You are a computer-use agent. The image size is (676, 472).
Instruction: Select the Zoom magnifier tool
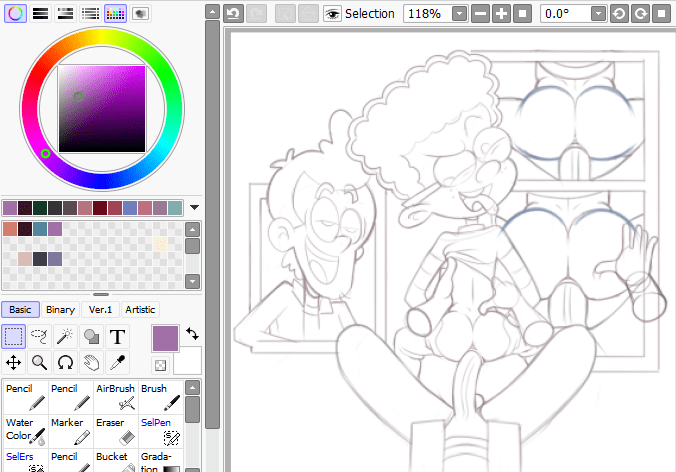(39, 363)
